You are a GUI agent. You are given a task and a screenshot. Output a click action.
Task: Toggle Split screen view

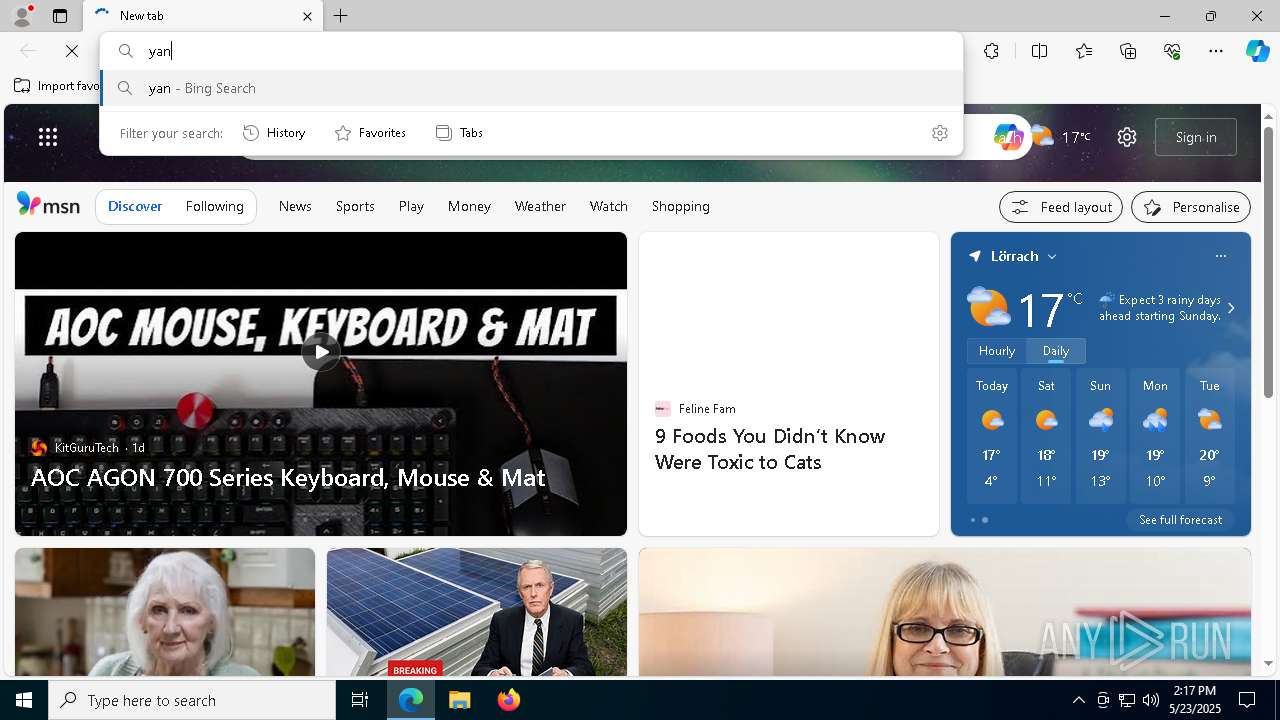tap(1039, 51)
